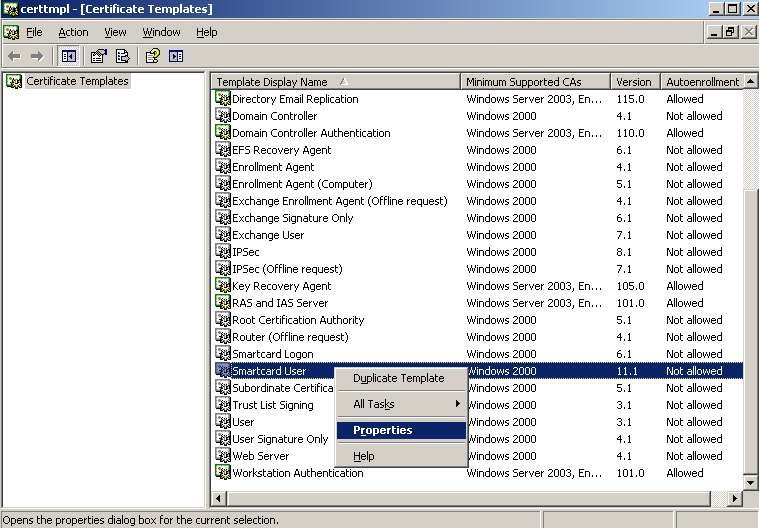Select Properties in the context menu
The width and height of the screenshot is (759, 528).
(x=401, y=430)
